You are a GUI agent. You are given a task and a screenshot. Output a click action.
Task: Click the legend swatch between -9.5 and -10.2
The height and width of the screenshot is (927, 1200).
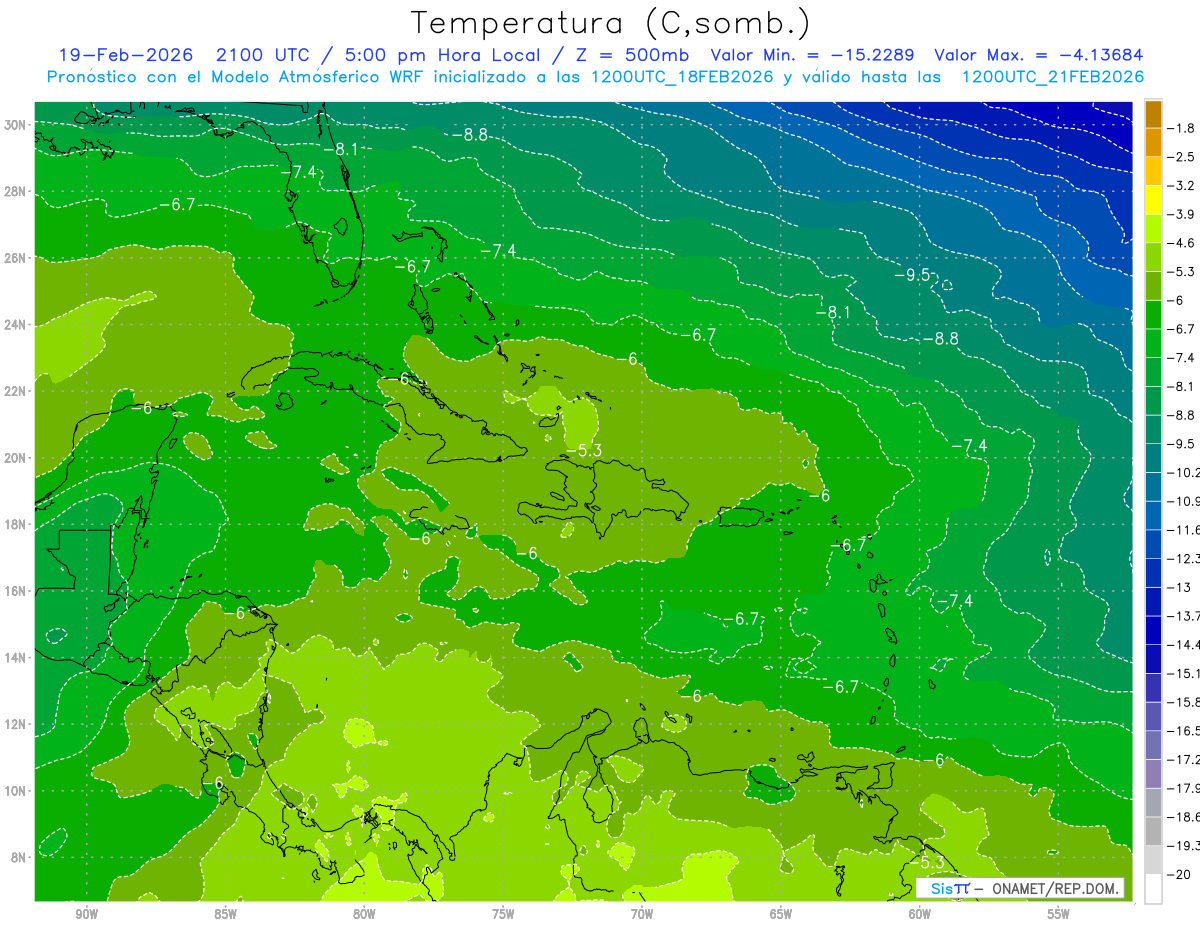(1153, 458)
